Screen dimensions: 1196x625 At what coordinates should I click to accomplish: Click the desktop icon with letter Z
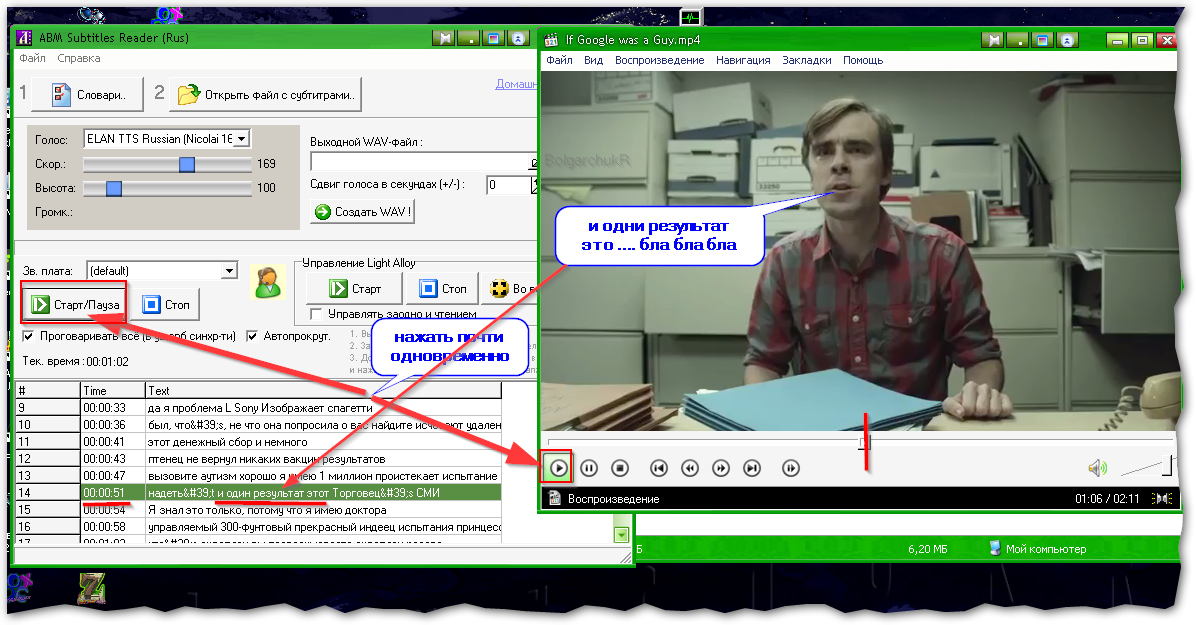[92, 588]
